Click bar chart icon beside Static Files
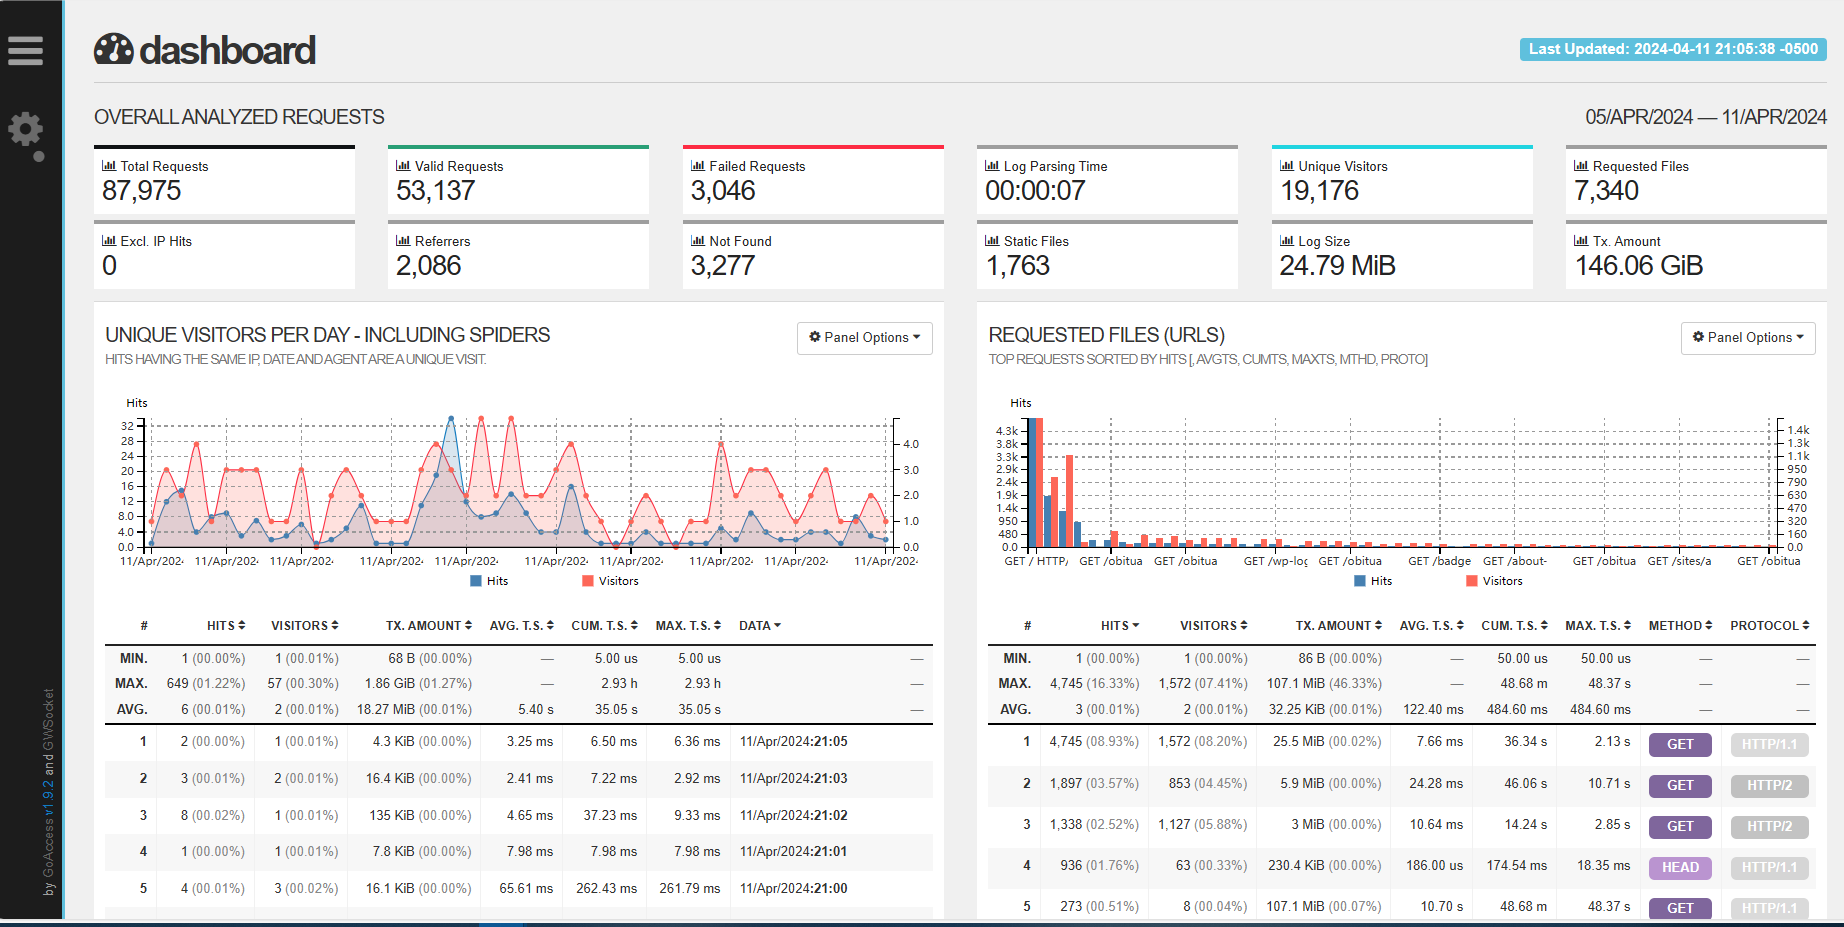 (992, 241)
